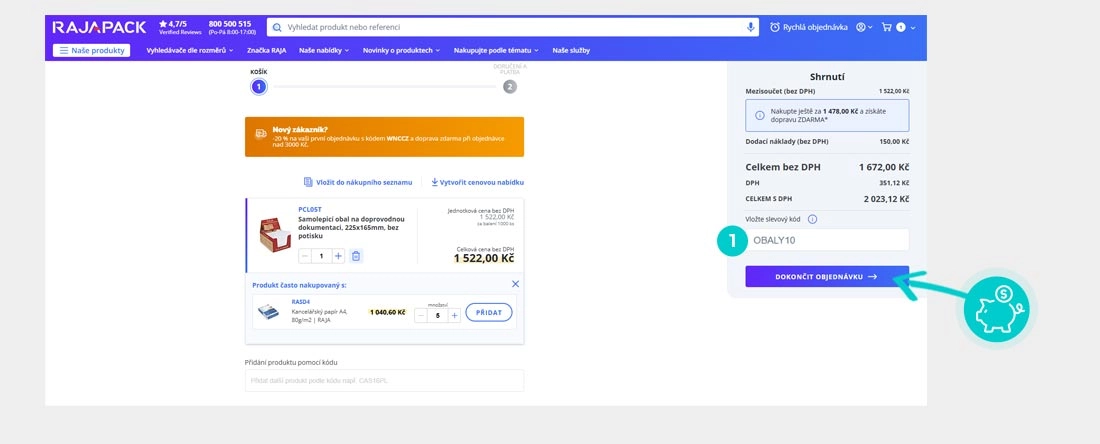Screen dimensions: 1100x444
Task: Close the frequently bought together panel
Action: click(515, 284)
